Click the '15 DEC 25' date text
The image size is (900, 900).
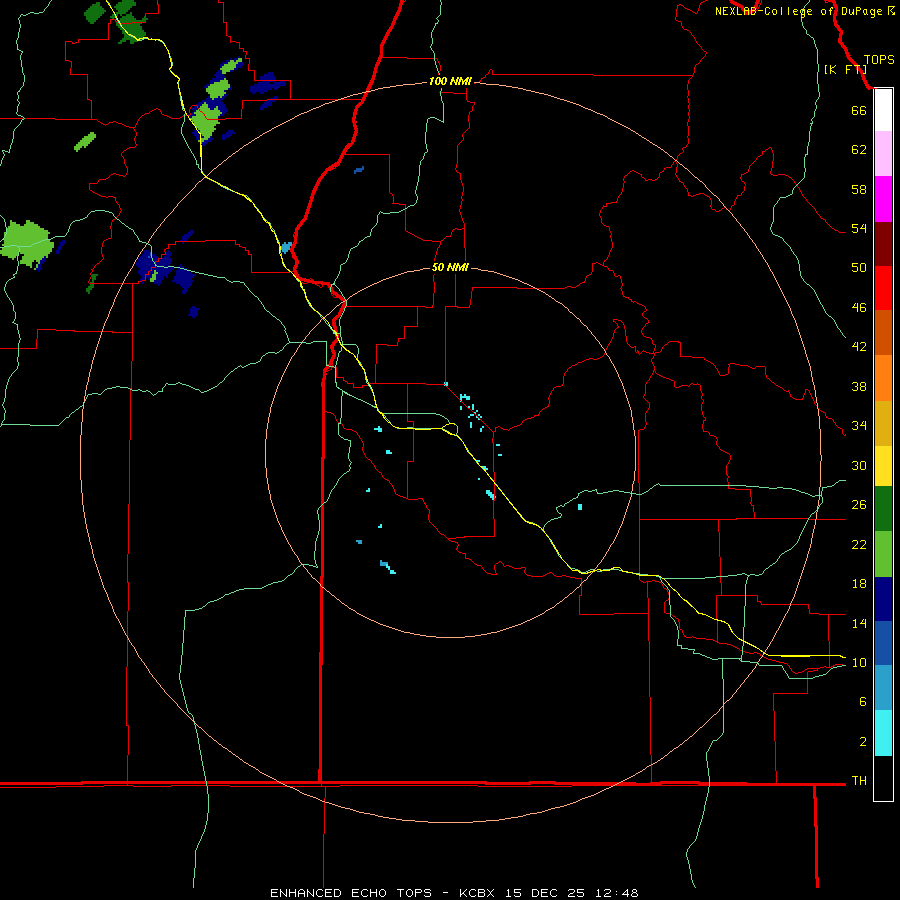pyautogui.click(x=545, y=893)
